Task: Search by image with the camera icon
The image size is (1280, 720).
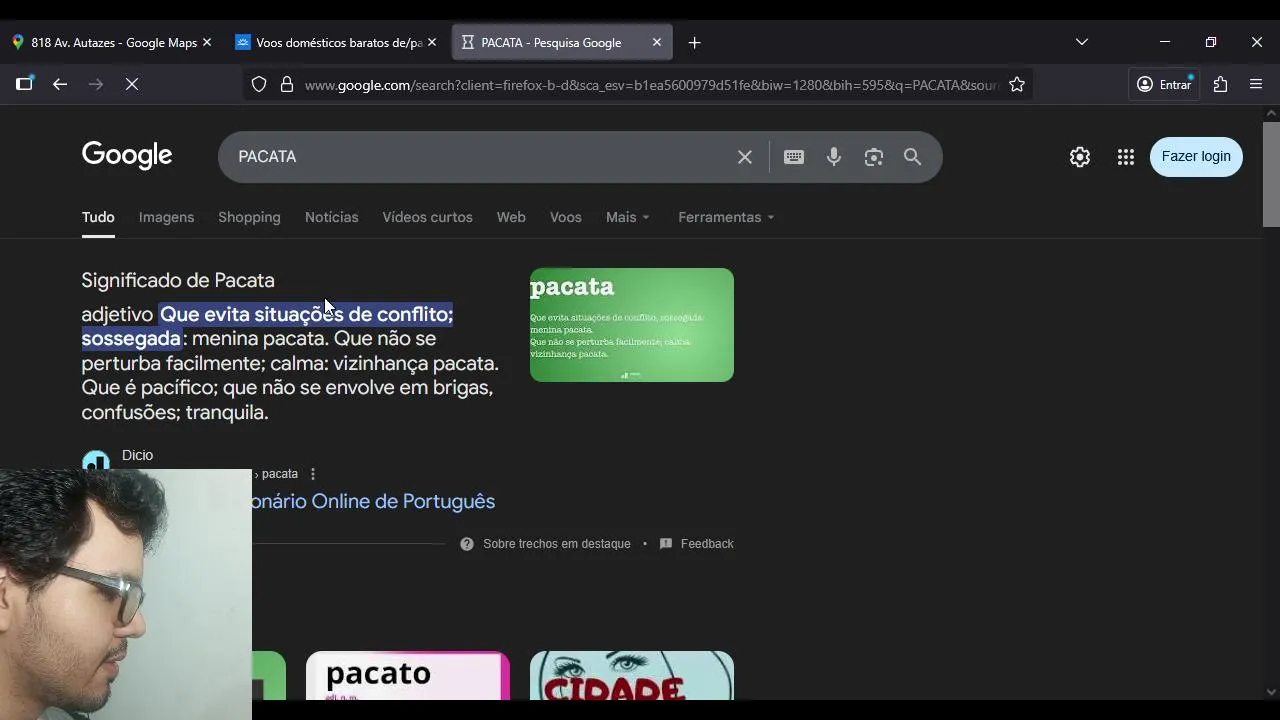Action: click(x=874, y=157)
